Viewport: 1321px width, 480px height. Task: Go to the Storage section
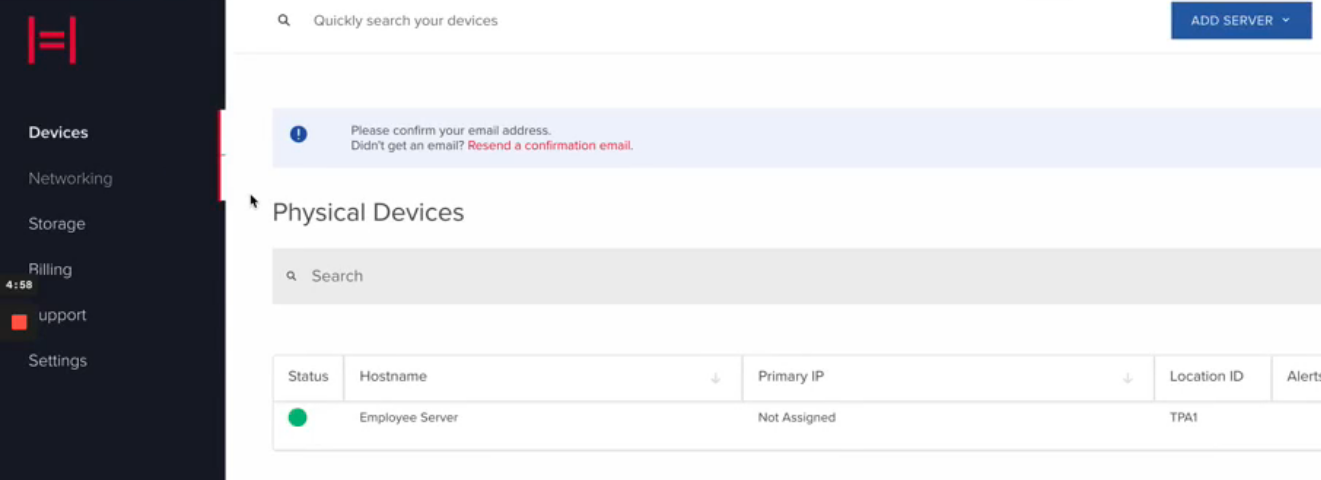(x=57, y=224)
